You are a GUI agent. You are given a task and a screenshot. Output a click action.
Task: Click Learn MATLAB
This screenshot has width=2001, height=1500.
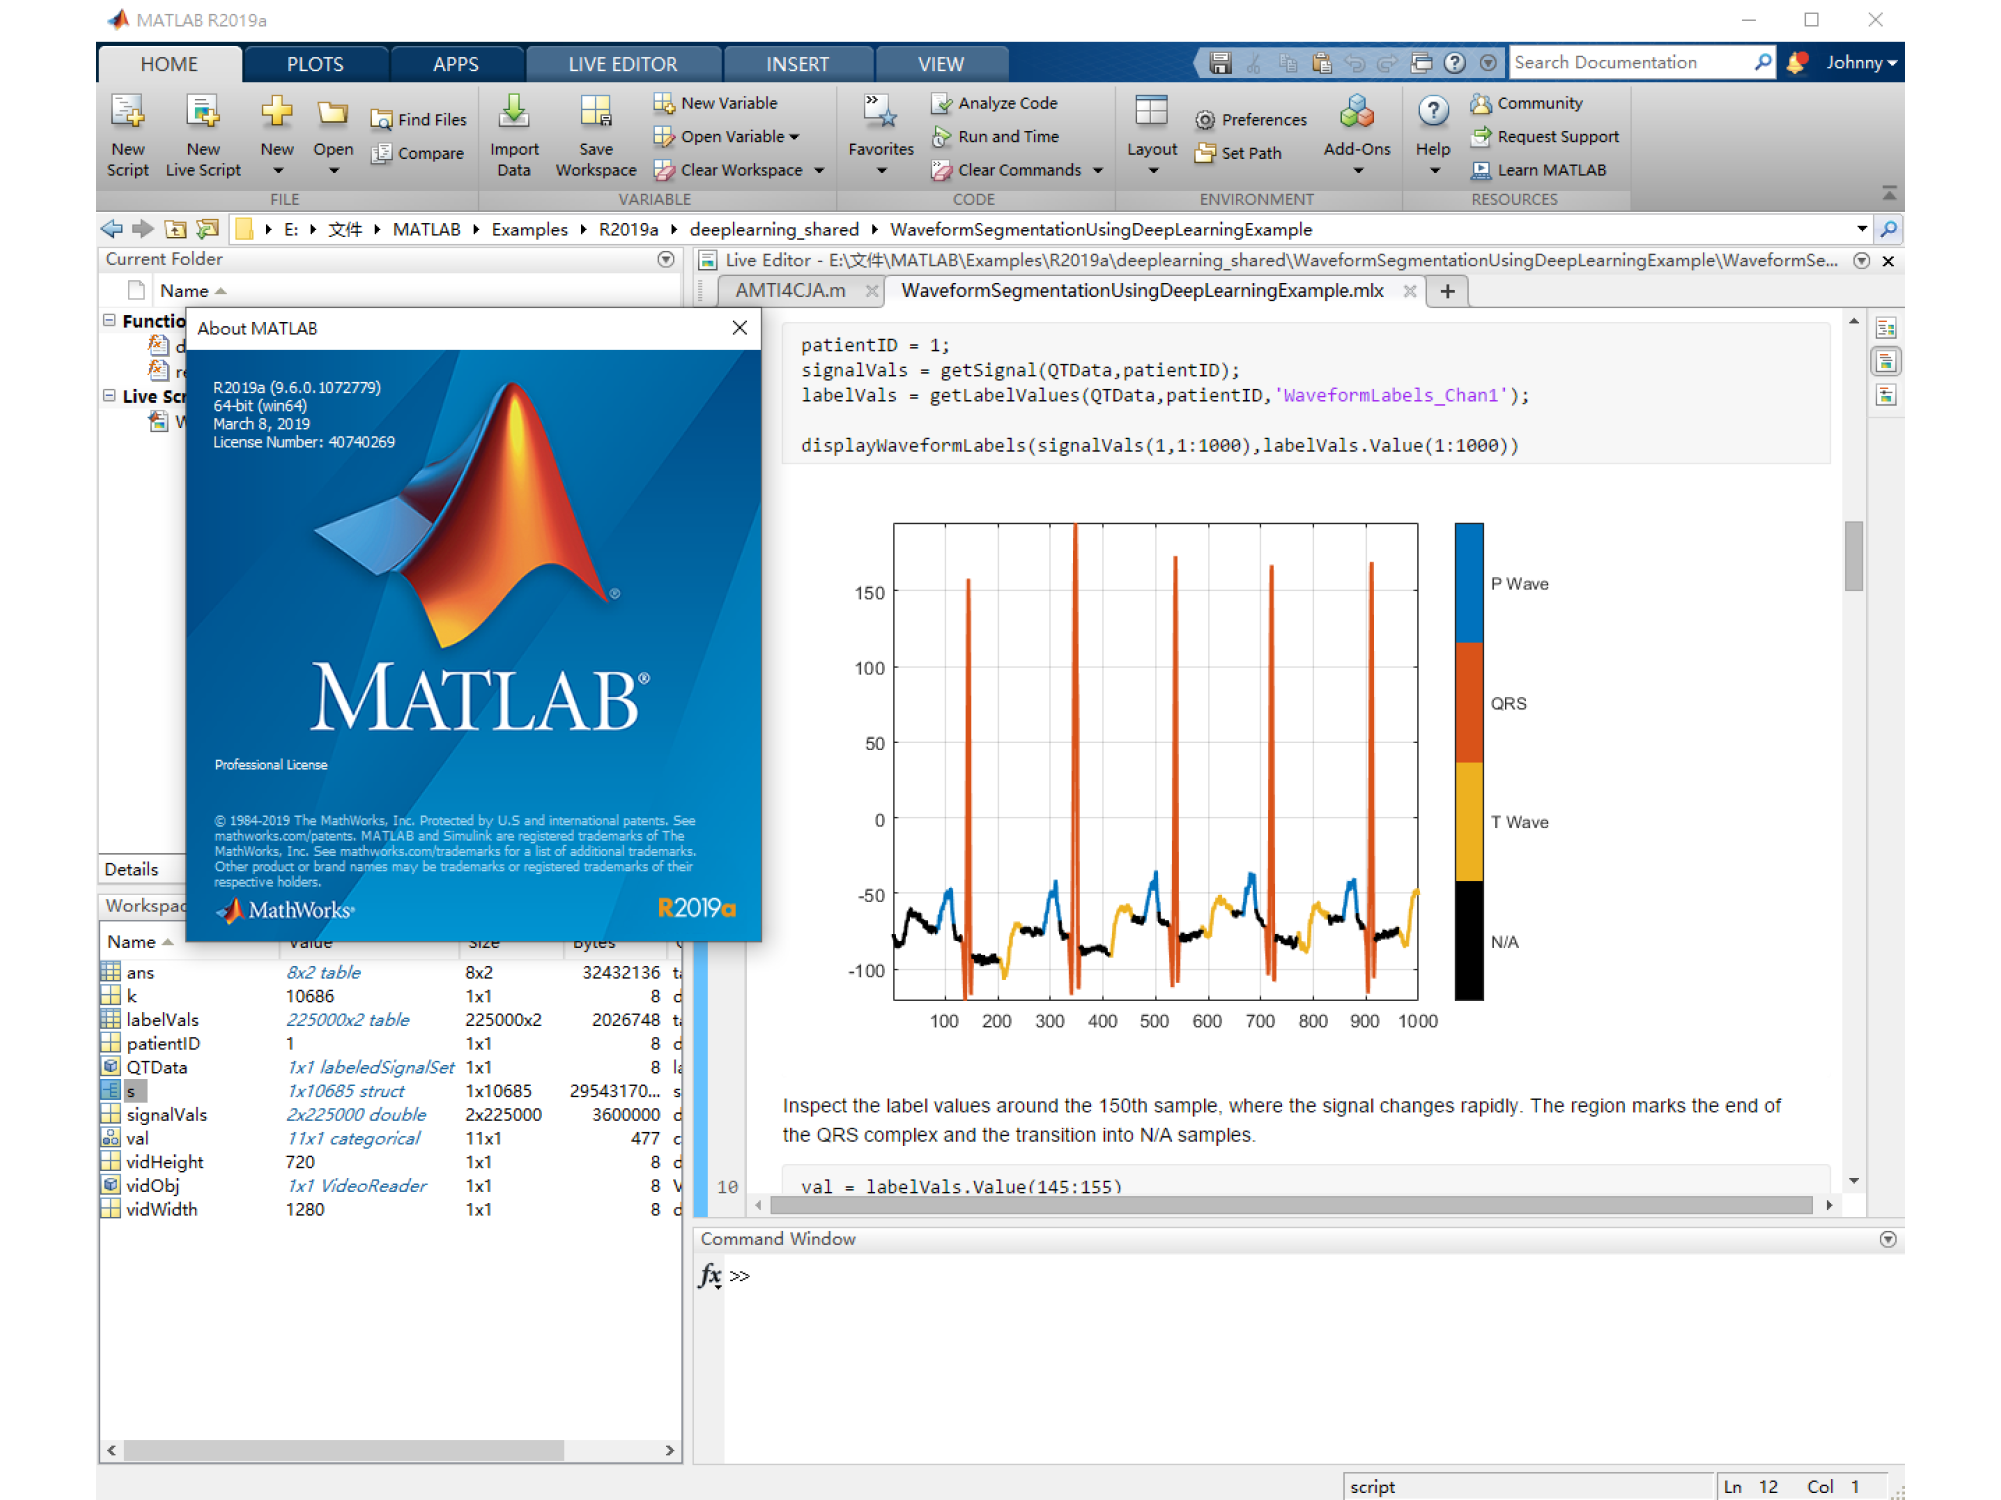(x=1539, y=170)
